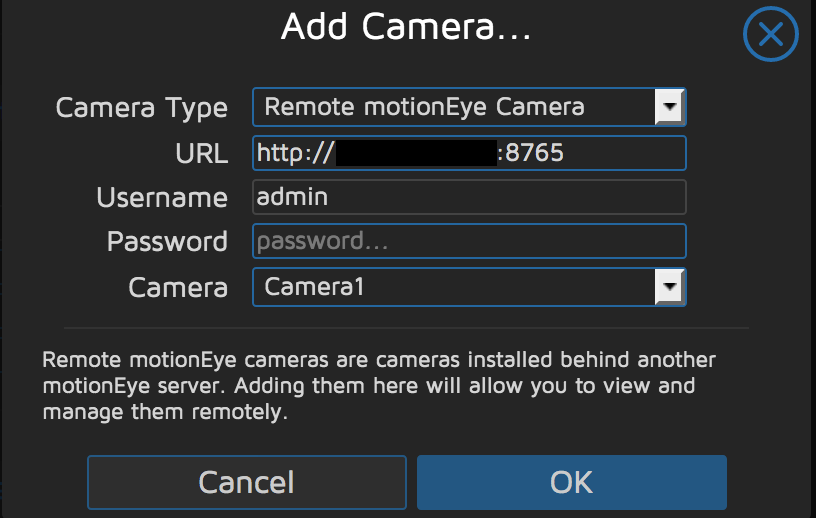
Task: Click the Remote motionEye cameras description text
Action: (379, 386)
